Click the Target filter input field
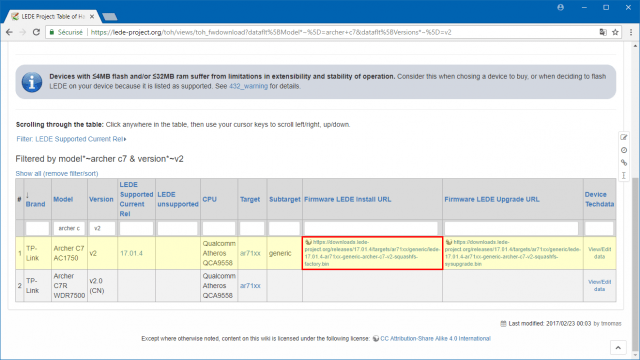 coord(252,228)
